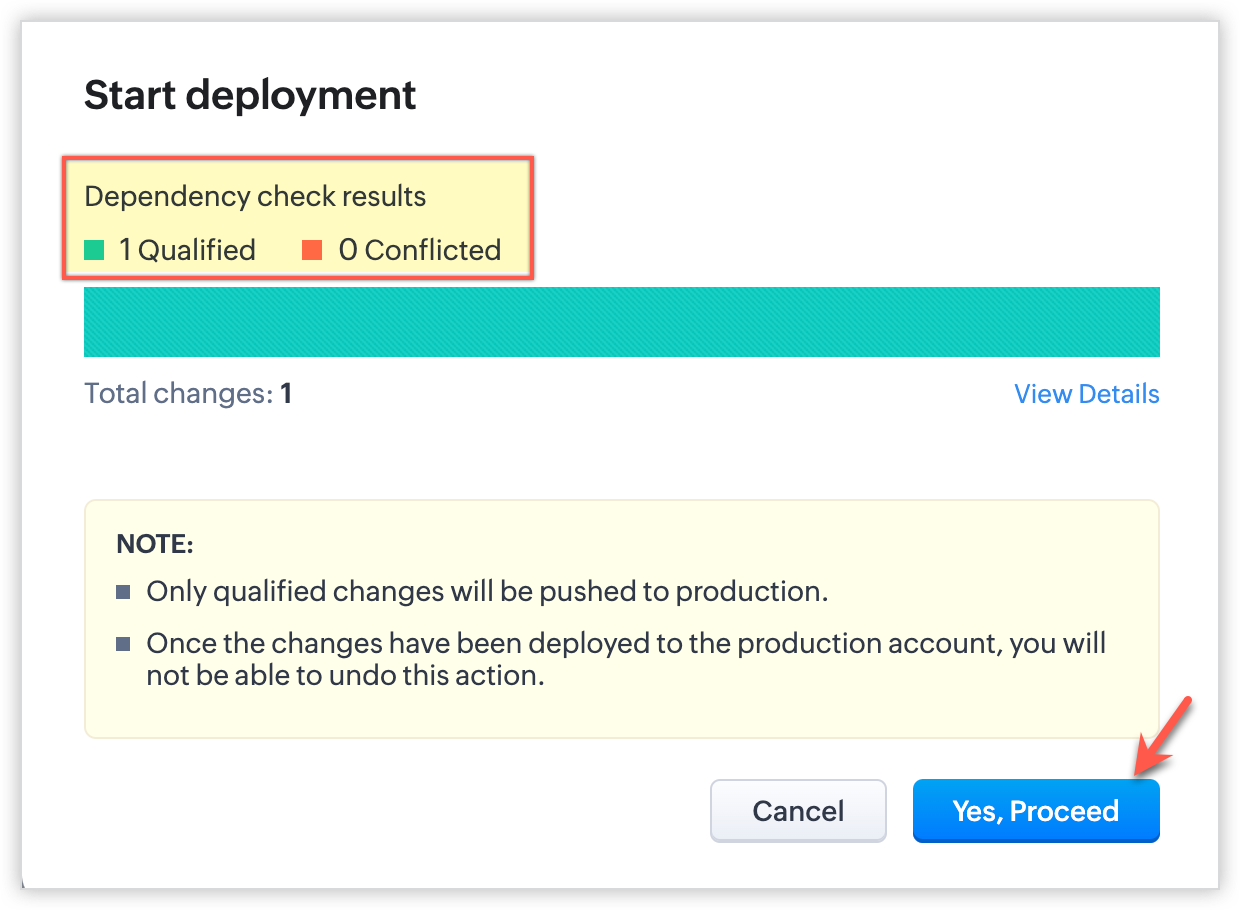The image size is (1240, 910).
Task: Select the teal deployment progress bar
Action: coord(621,322)
